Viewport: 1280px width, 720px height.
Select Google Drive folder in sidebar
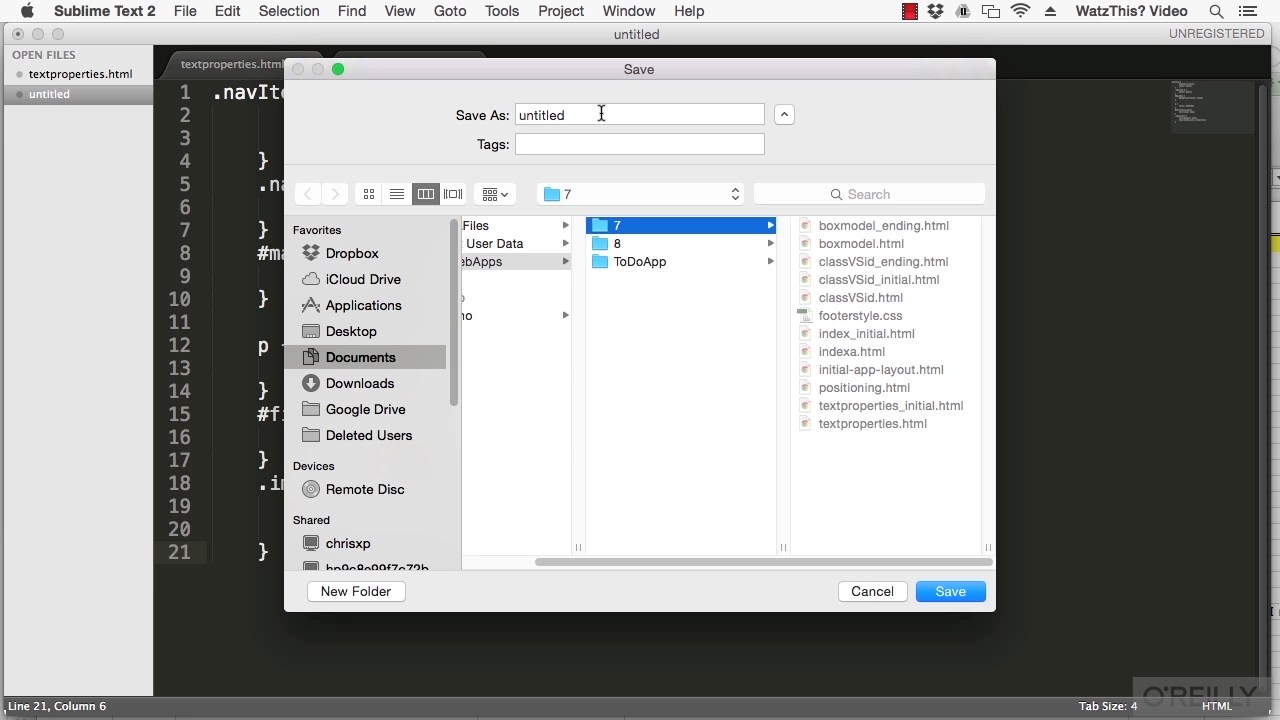365,409
